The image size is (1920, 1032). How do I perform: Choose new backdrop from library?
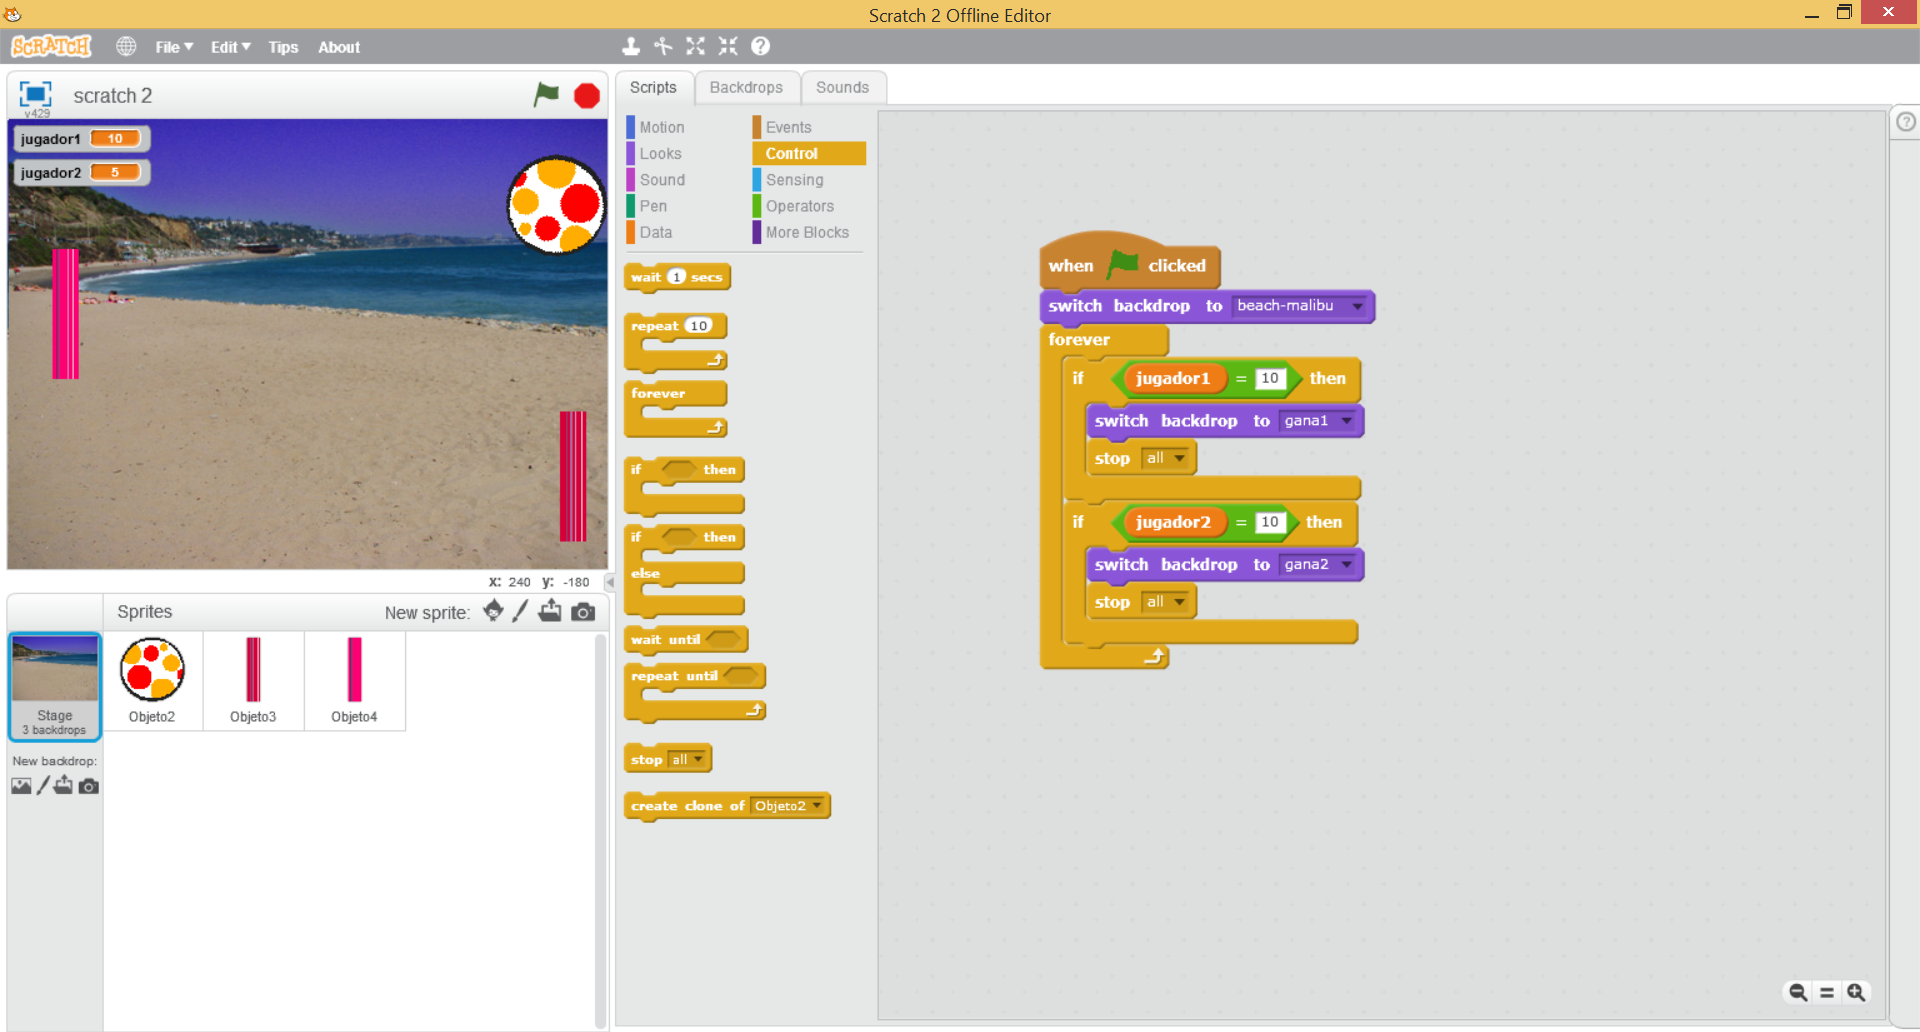click(21, 786)
